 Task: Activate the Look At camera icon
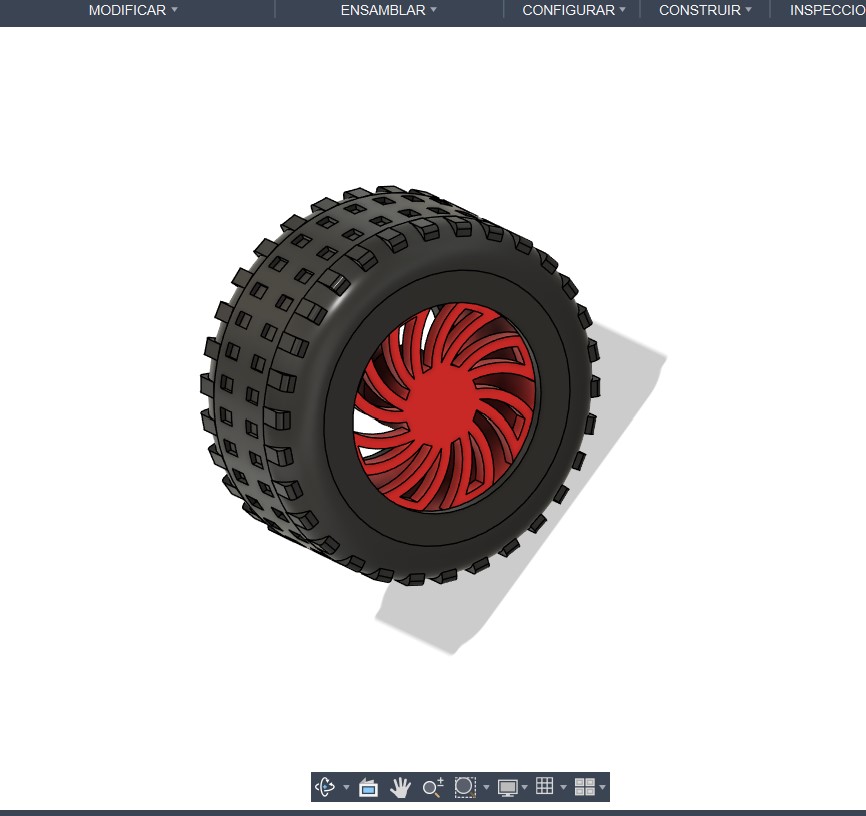tap(368, 787)
